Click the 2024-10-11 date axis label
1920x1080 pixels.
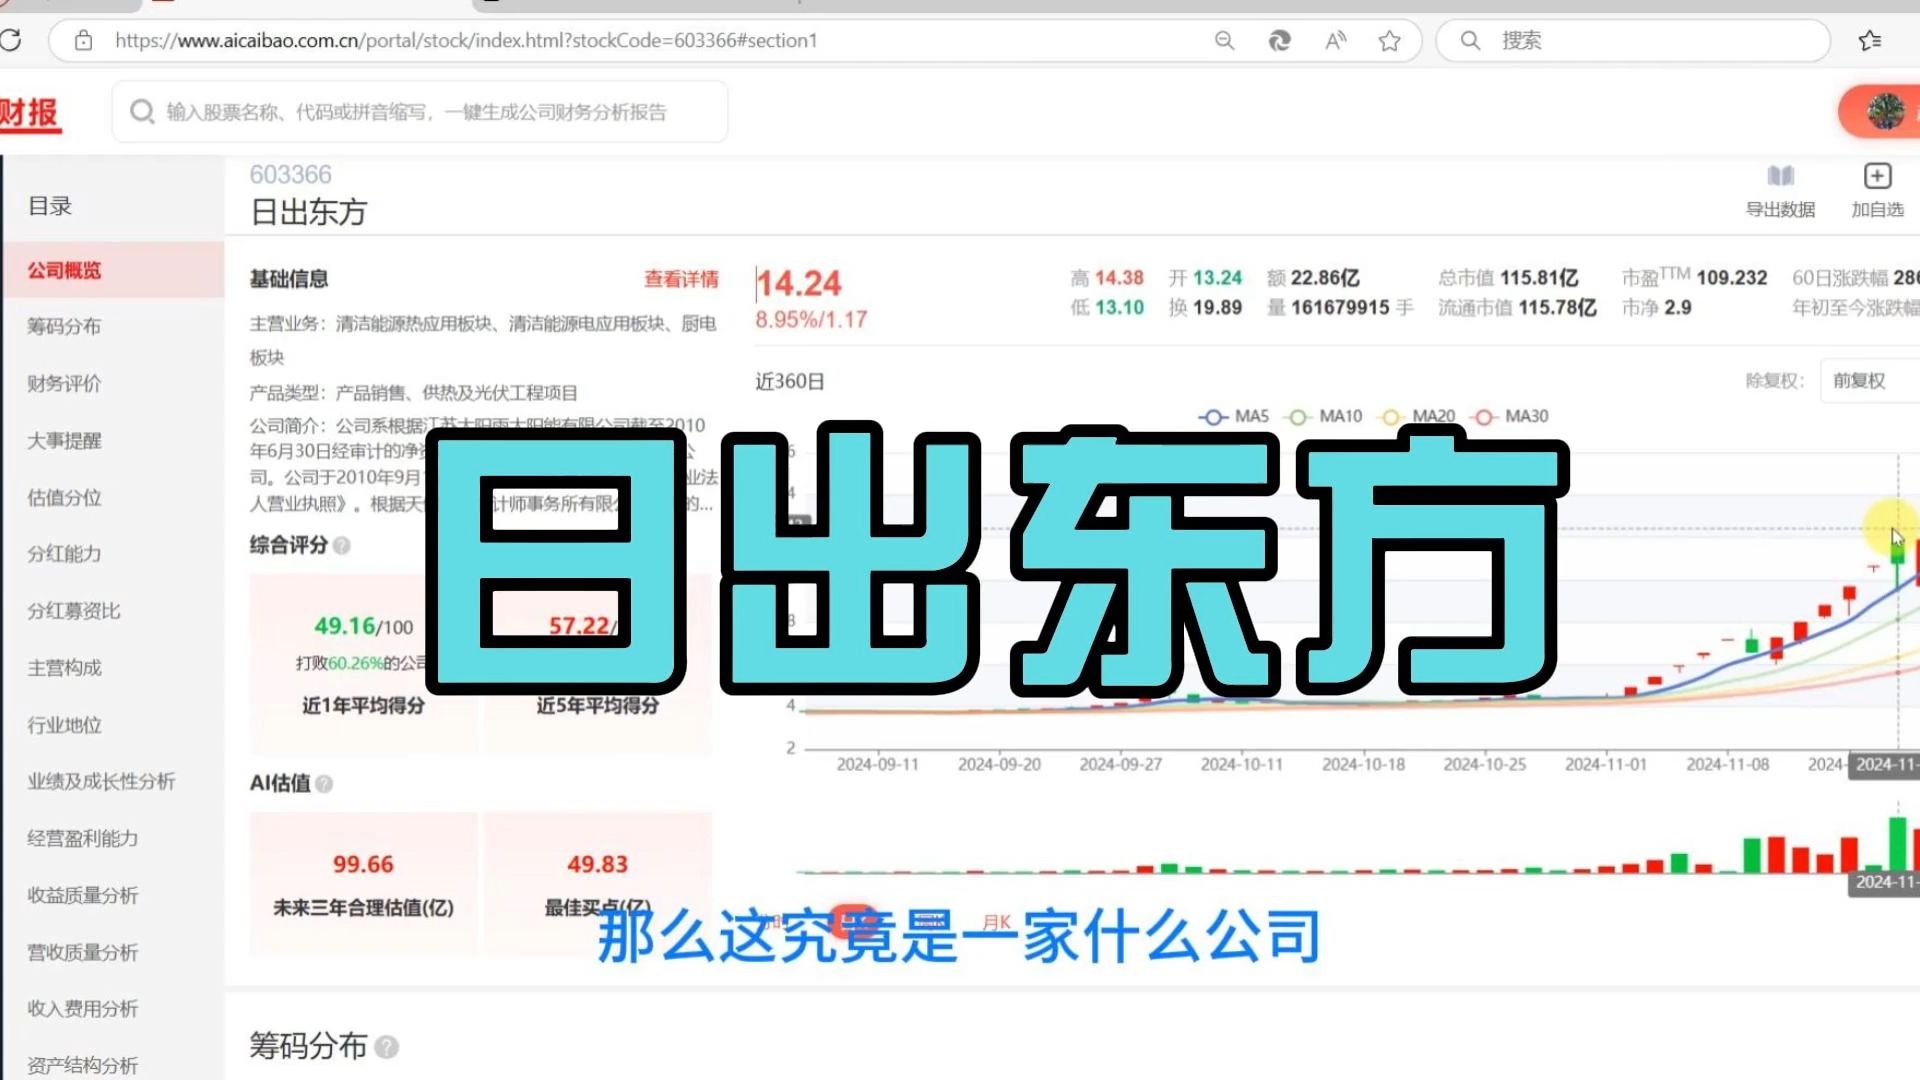pos(1241,764)
